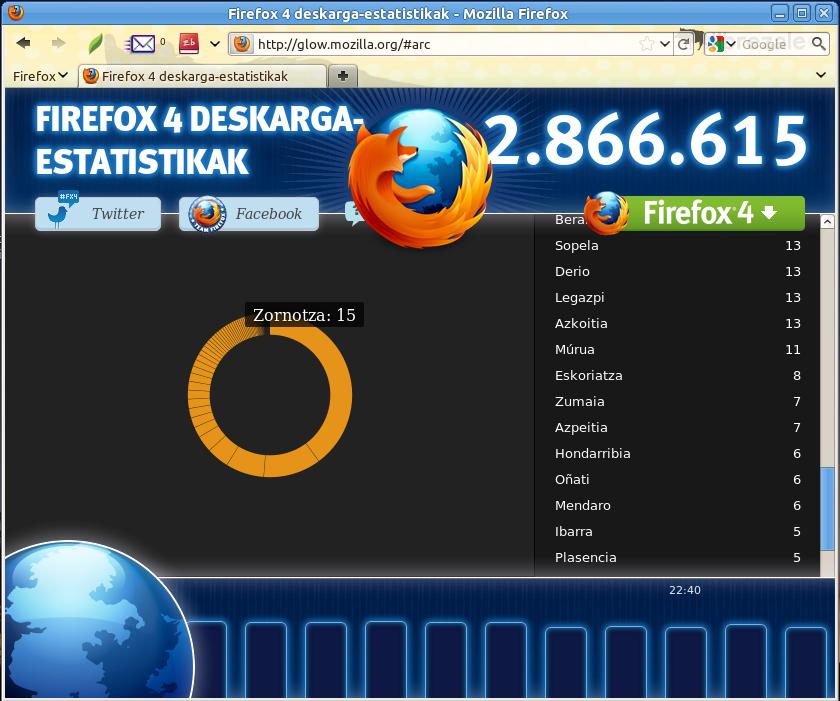Click the search magnifier icon
The image size is (840, 701).
(818, 44)
